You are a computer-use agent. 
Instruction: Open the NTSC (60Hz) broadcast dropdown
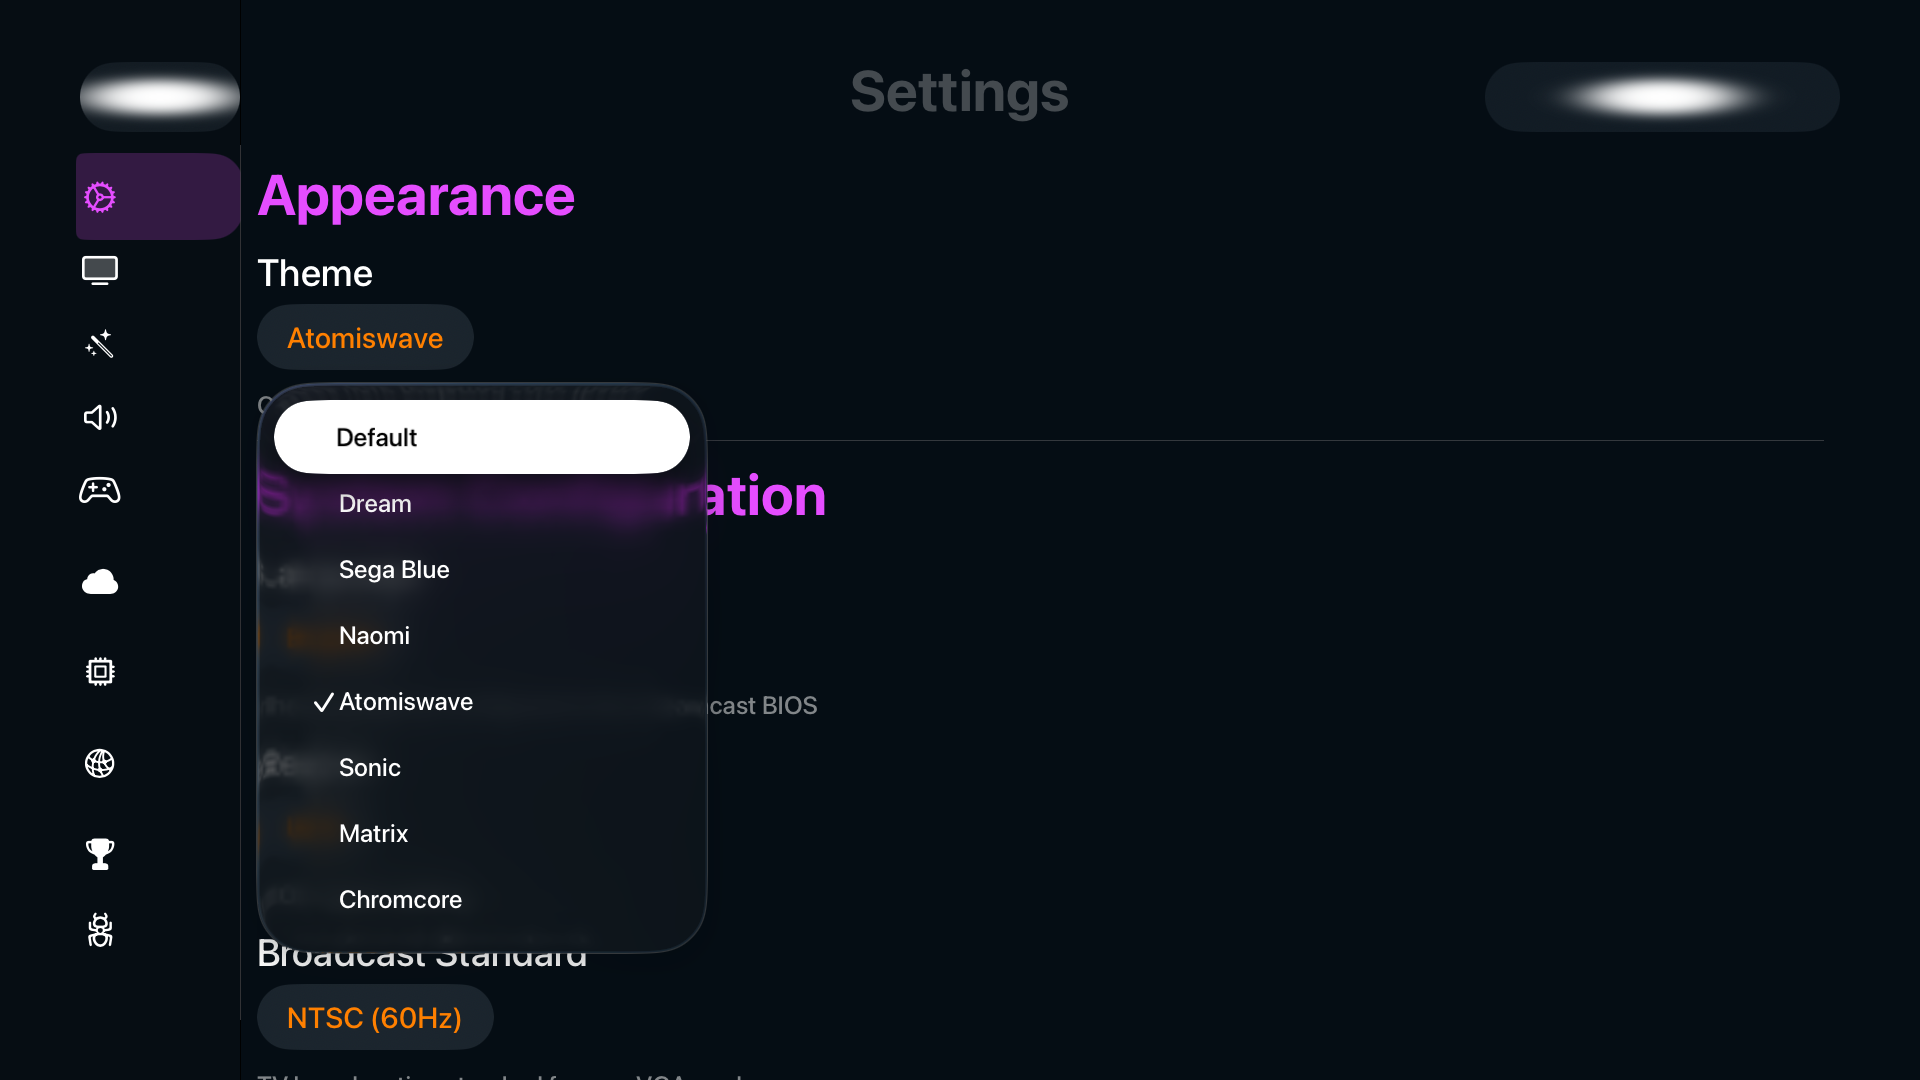point(375,1017)
